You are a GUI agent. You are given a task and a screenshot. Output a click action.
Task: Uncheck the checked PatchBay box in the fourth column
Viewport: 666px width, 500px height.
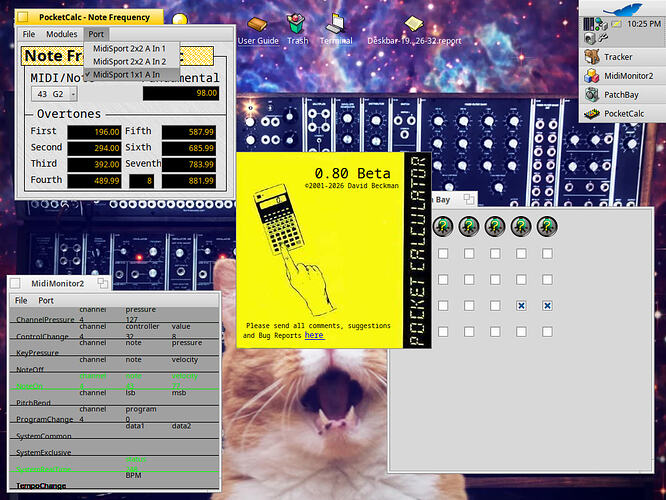click(x=521, y=305)
